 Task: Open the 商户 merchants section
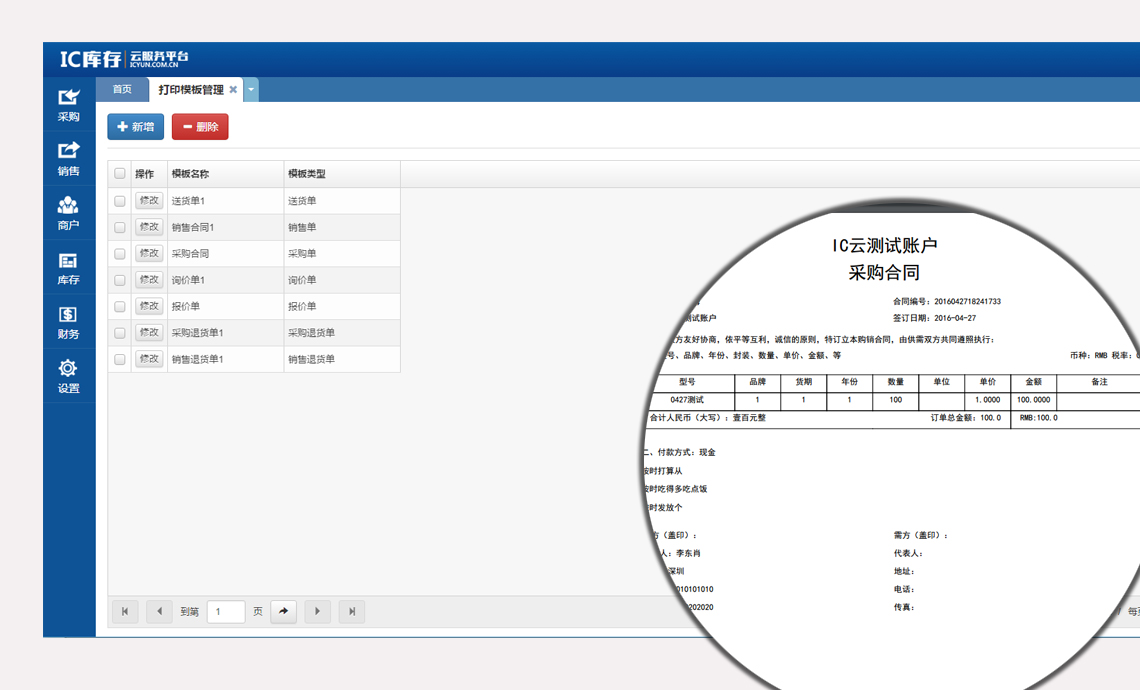pos(68,213)
